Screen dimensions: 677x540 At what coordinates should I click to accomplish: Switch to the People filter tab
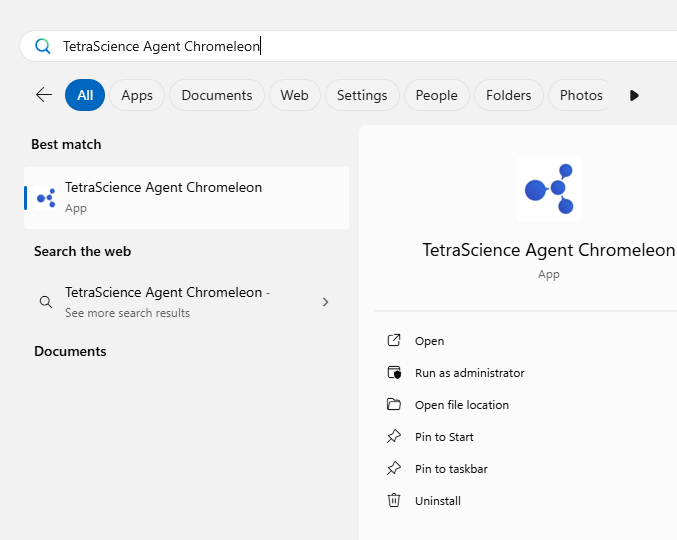437,95
